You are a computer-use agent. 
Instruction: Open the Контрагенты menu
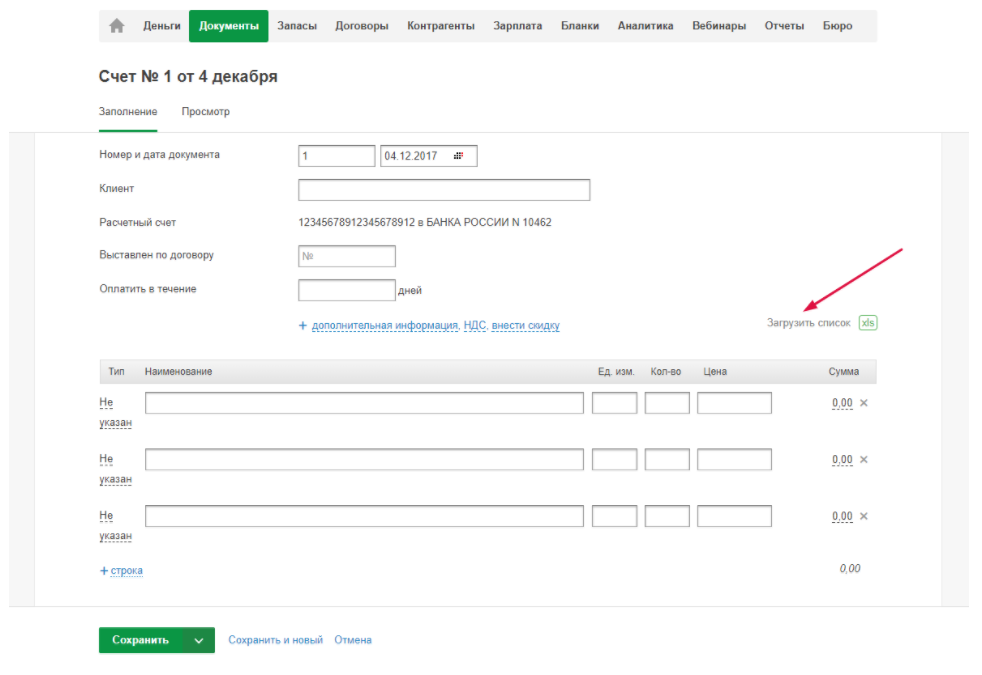tap(441, 26)
